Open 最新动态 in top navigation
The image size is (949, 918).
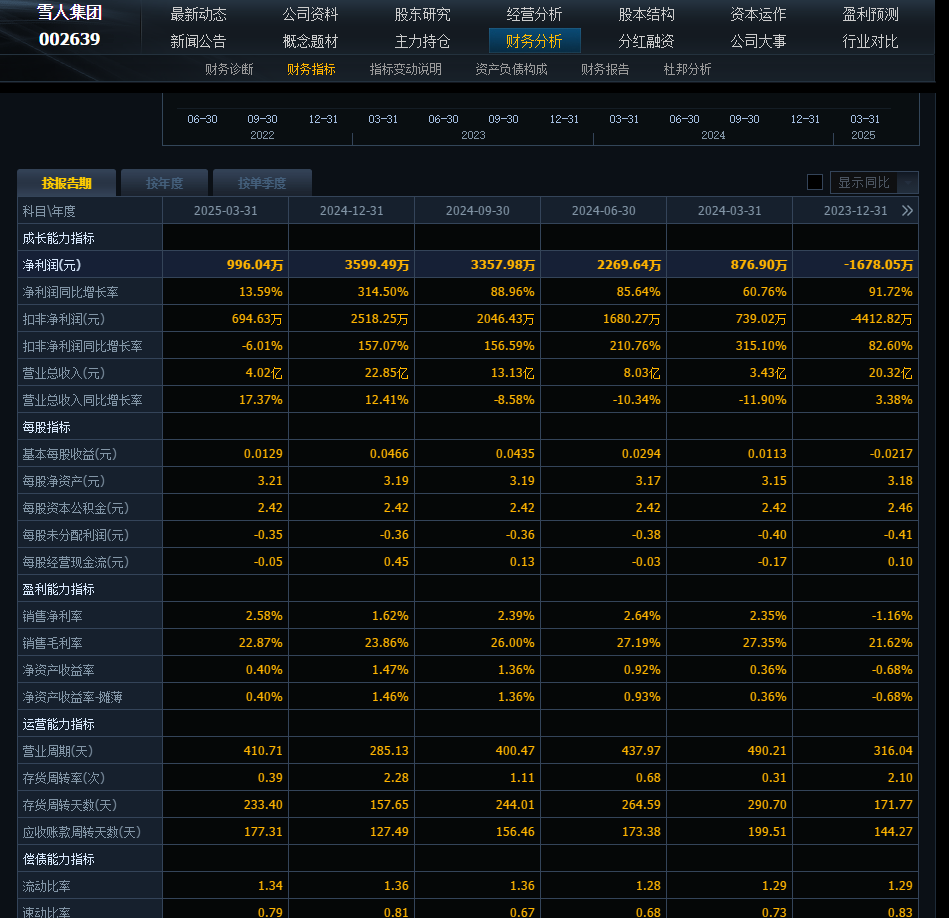[x=198, y=14]
